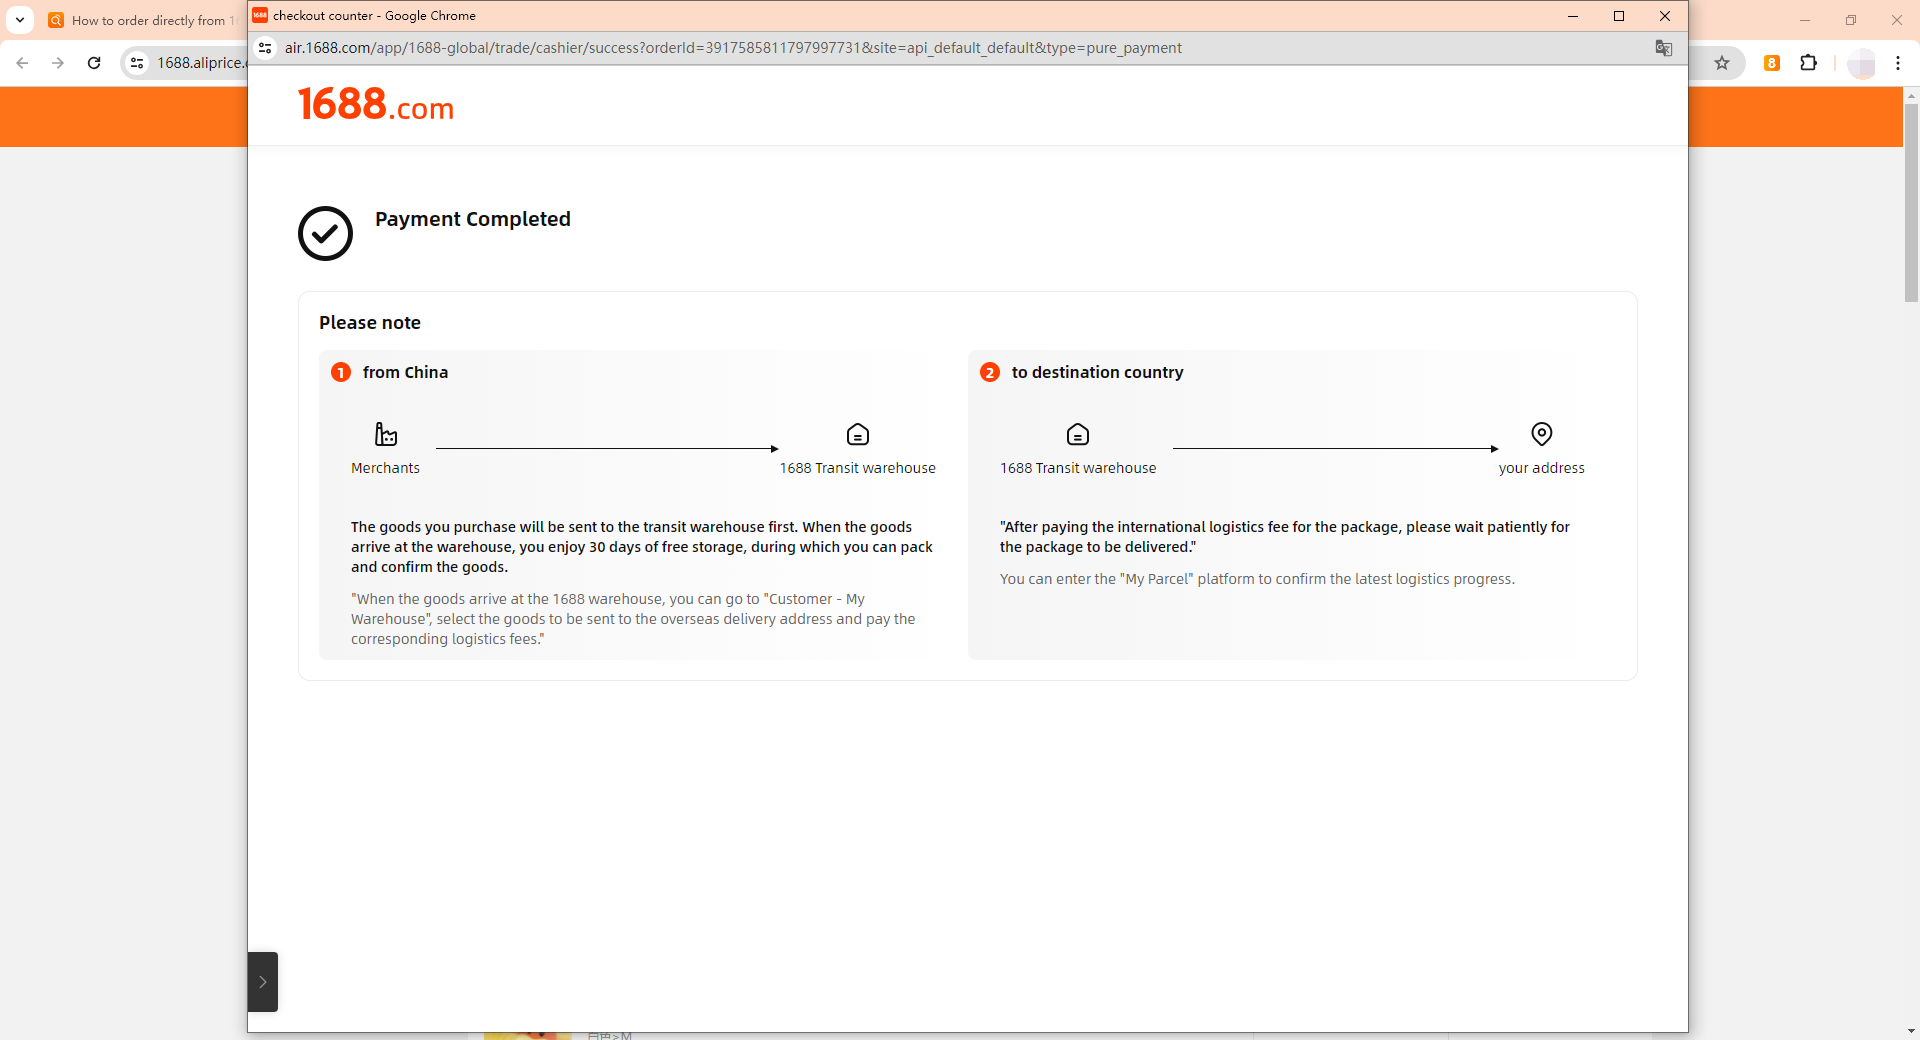1920x1040 pixels.
Task: Click the your address location pin icon
Action: 1542,434
